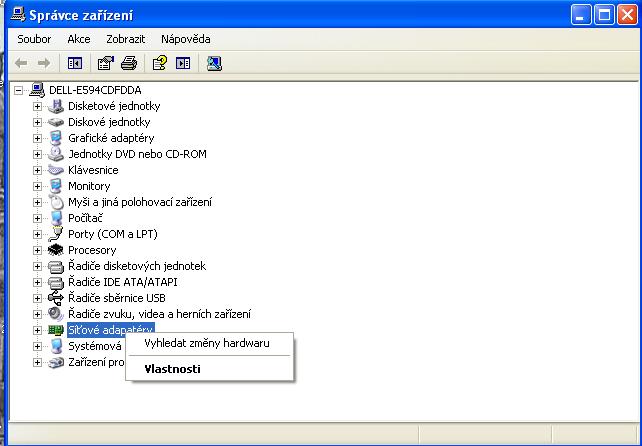The height and width of the screenshot is (446, 642).
Task: Click the Řadiče IDE ATA/ATAPI icon
Action: (x=56, y=282)
